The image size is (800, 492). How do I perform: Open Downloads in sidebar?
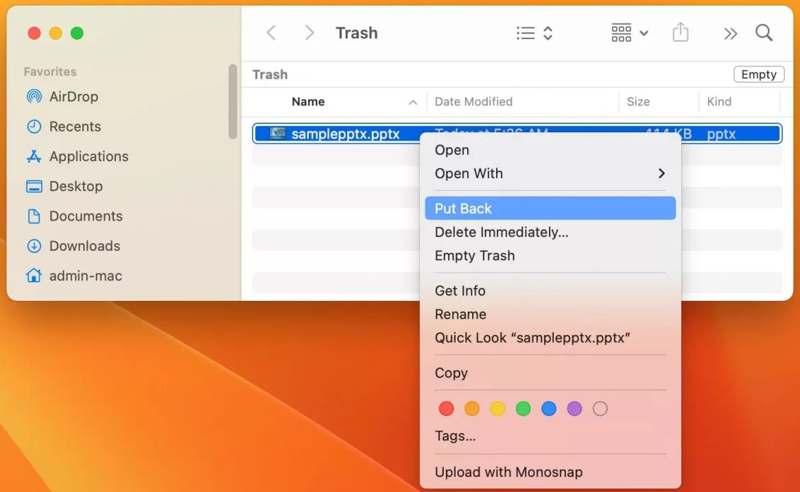click(85, 246)
